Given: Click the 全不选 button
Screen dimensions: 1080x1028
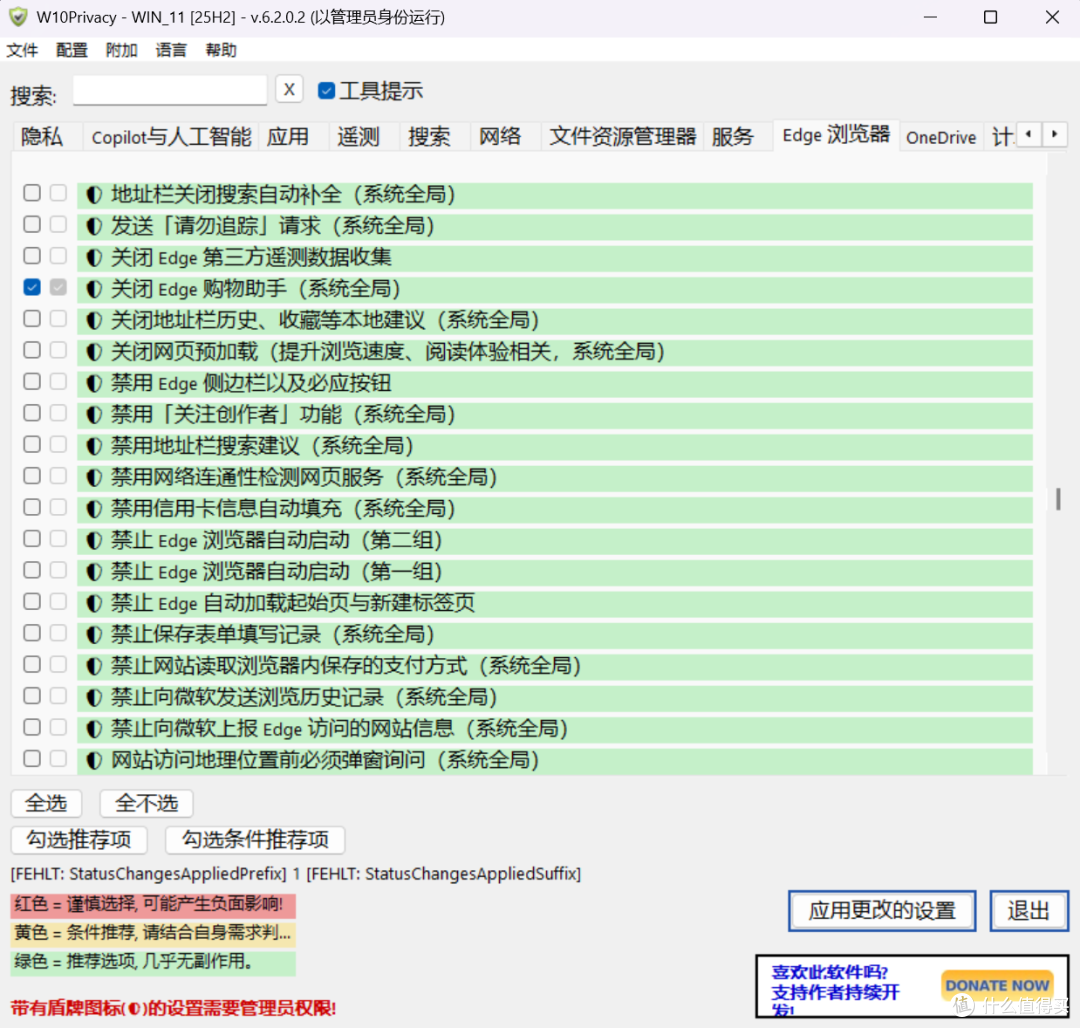Looking at the screenshot, I should 146,804.
